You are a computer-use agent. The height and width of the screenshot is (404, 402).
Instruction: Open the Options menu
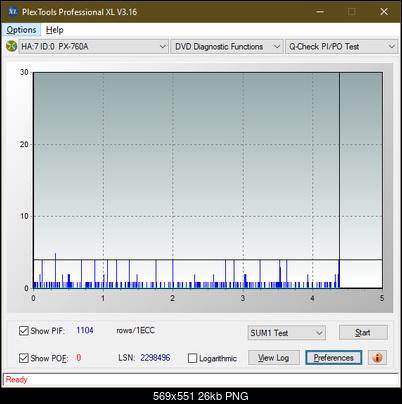(x=21, y=30)
